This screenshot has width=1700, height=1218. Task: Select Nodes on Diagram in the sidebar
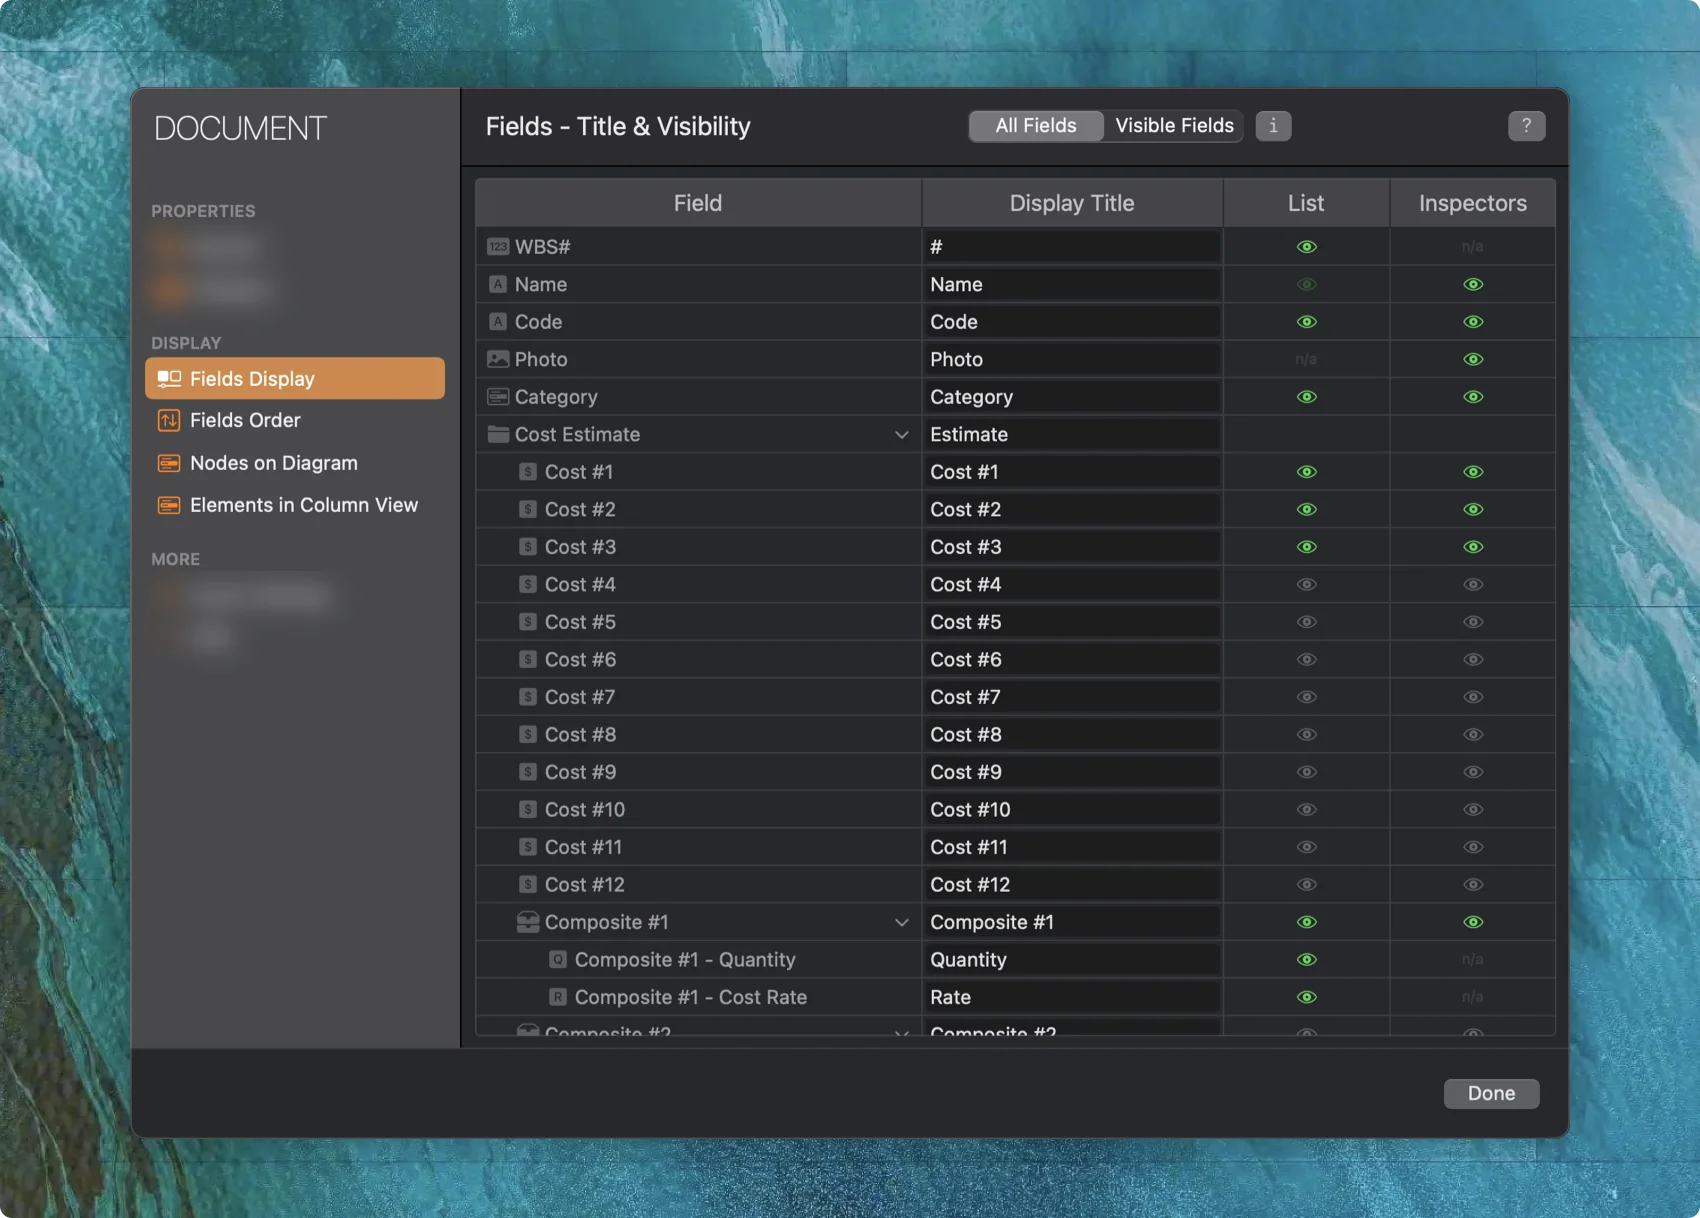[x=169, y=462]
